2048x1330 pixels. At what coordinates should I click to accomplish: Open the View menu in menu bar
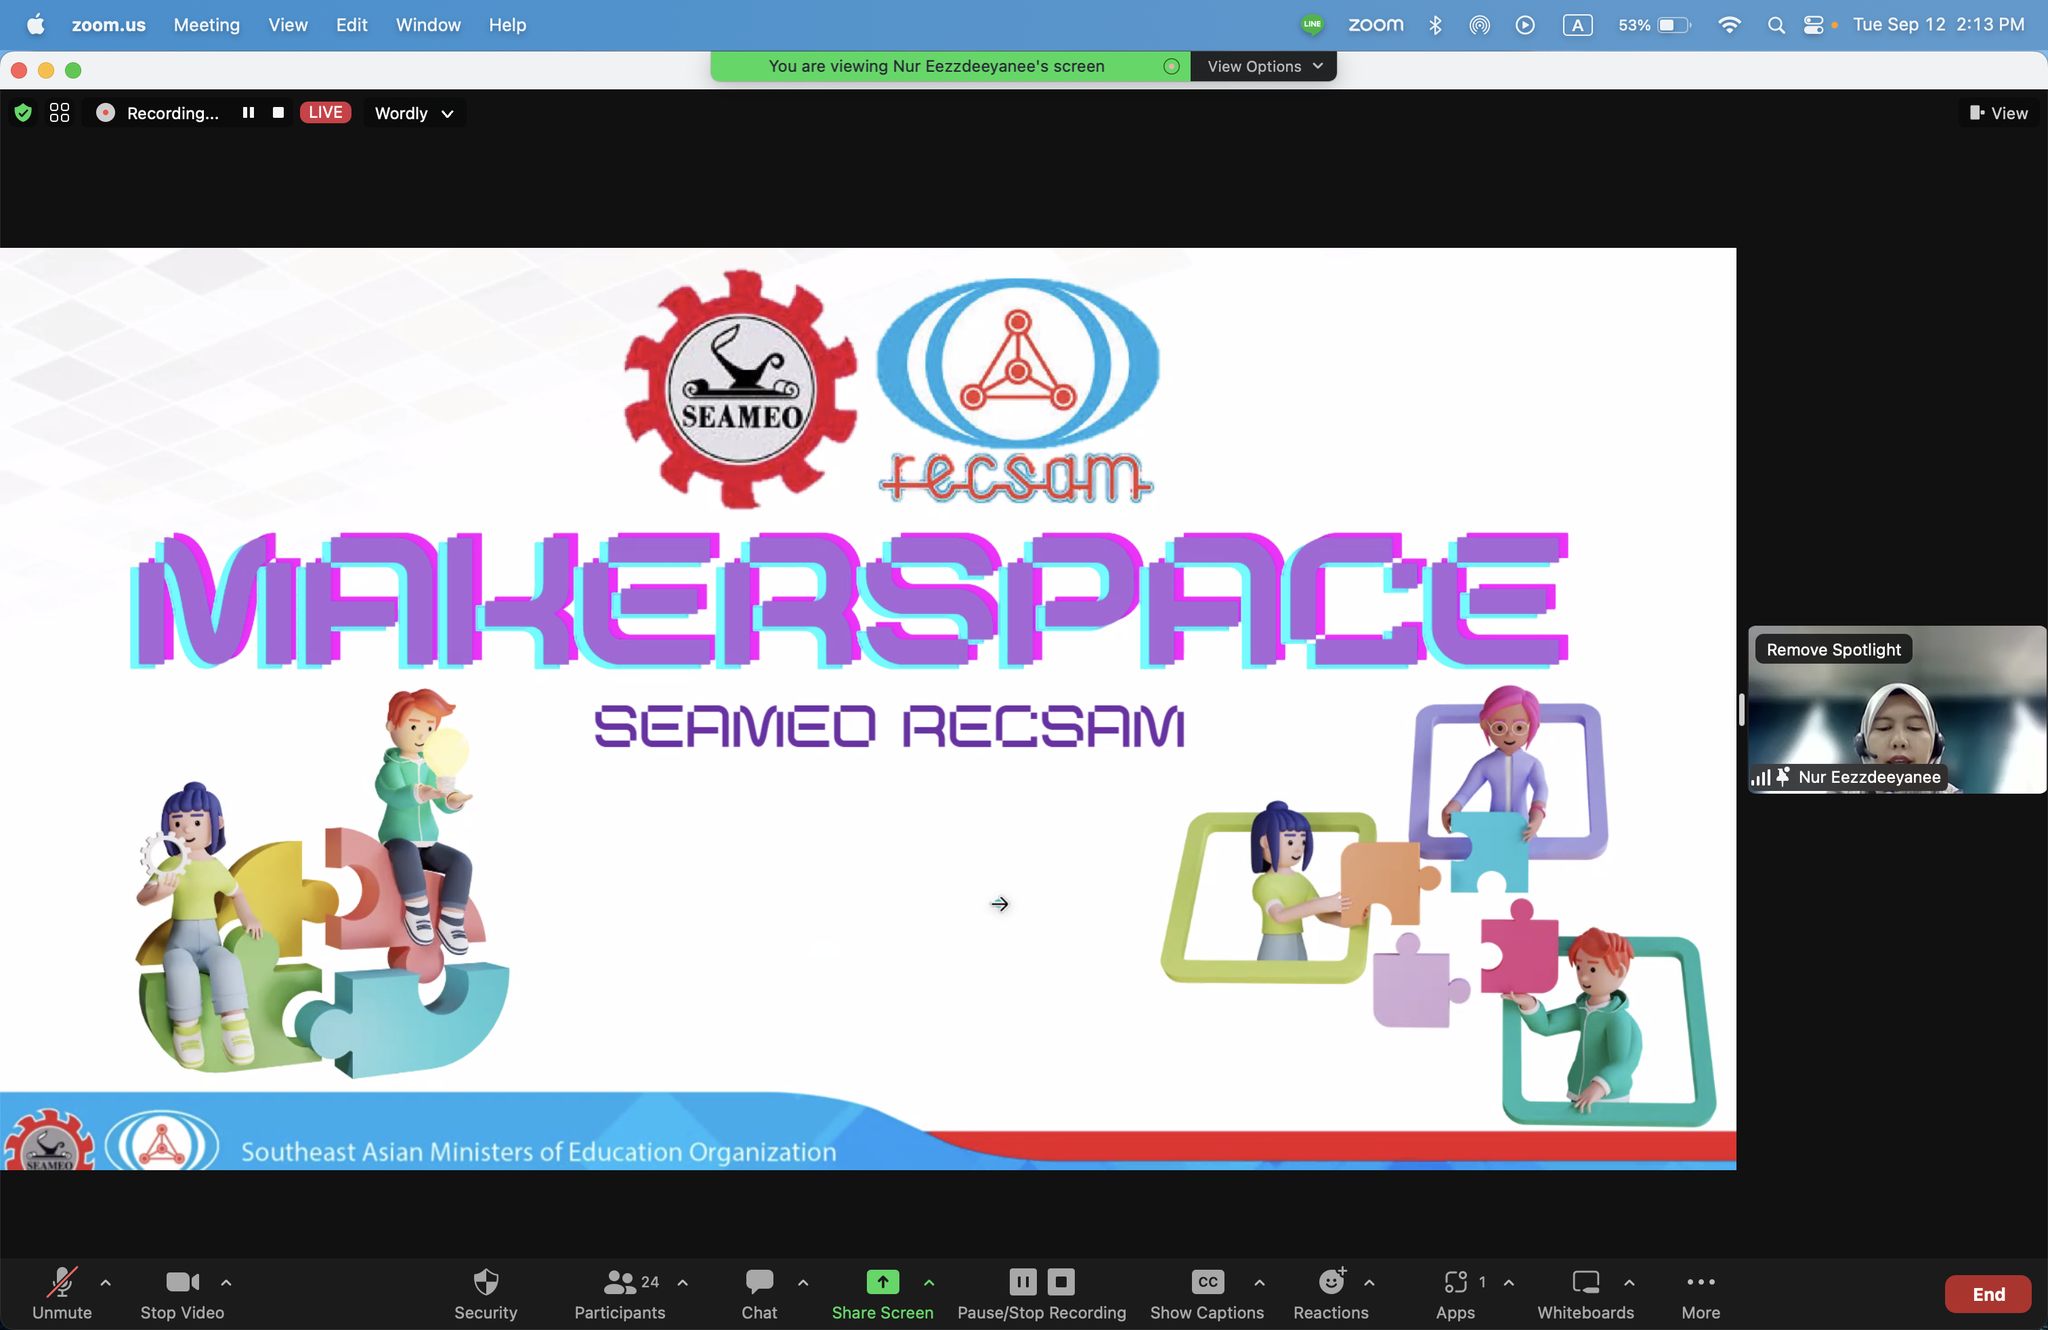288,25
